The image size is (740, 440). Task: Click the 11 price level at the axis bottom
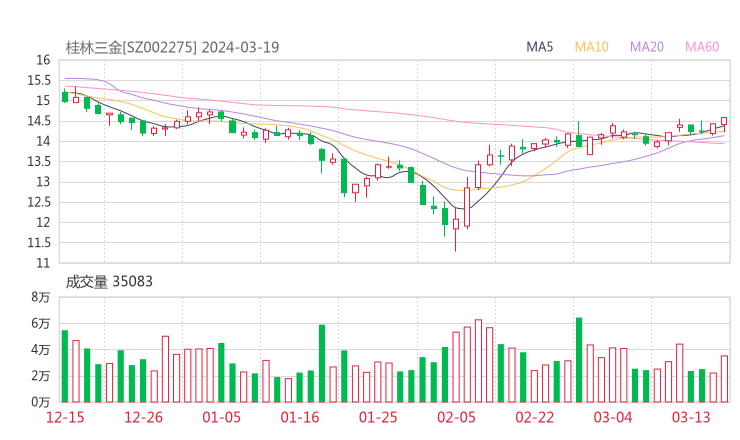[x=43, y=264]
